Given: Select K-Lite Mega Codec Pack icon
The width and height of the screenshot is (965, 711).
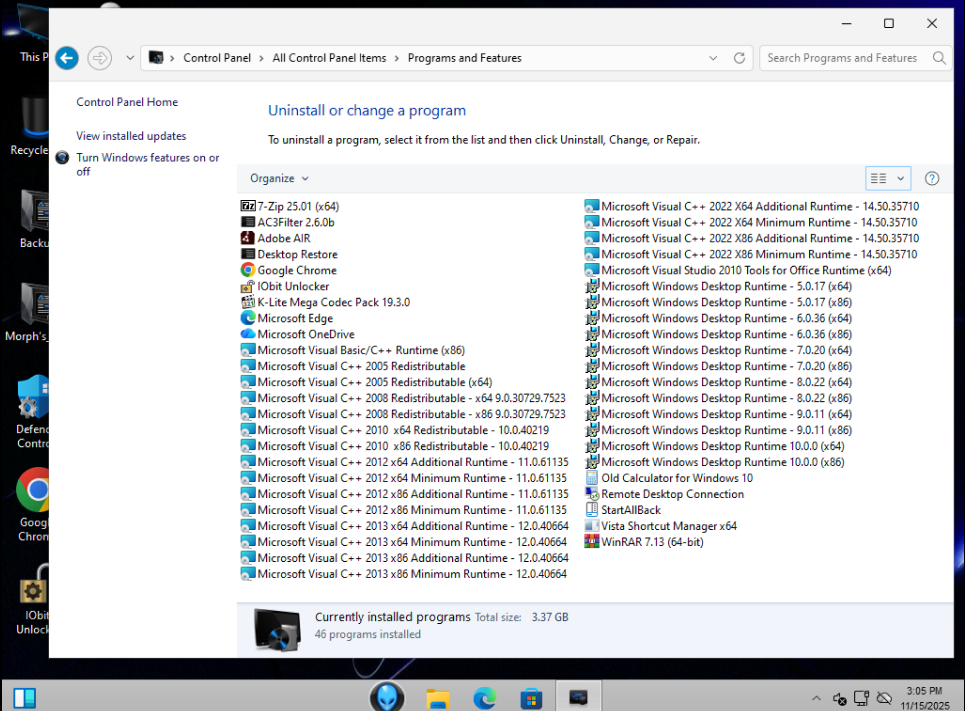Looking at the screenshot, I should point(248,302).
